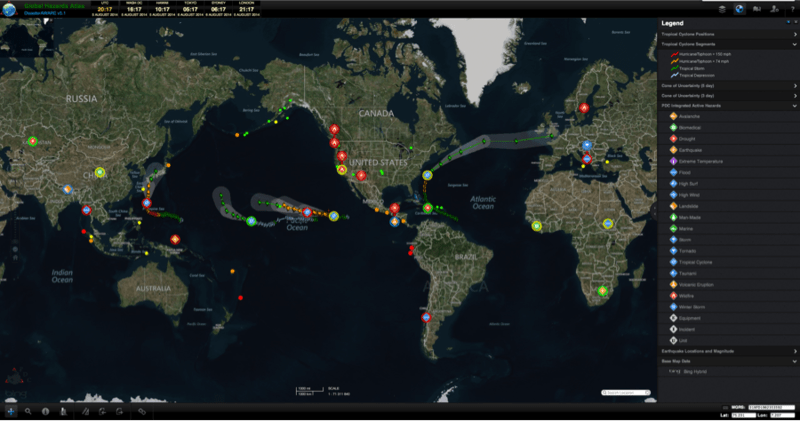
Task: Collapse the Base Map Data section
Action: pyautogui.click(x=795, y=360)
